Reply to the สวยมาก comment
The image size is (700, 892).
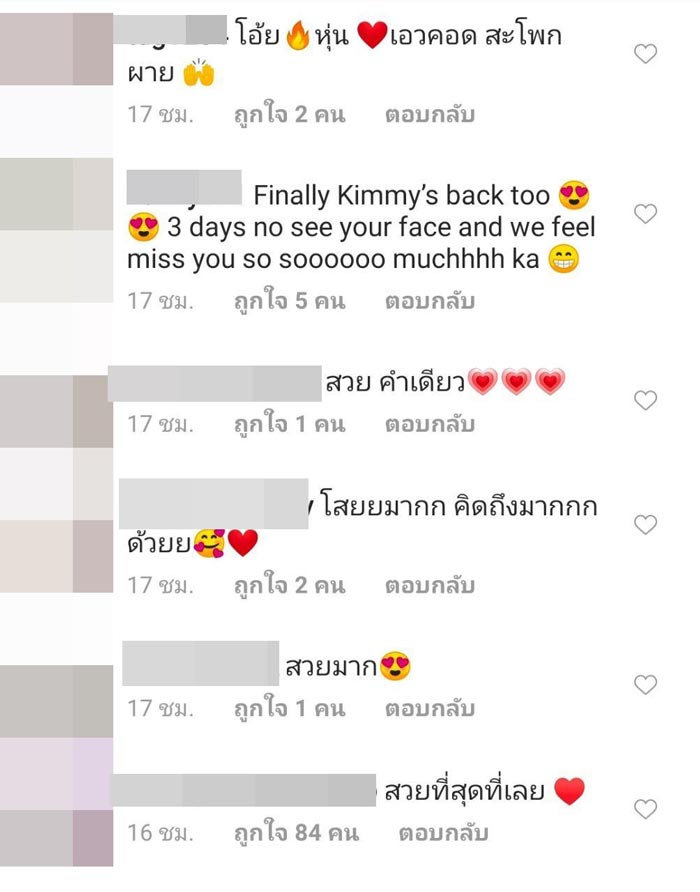[430, 709]
